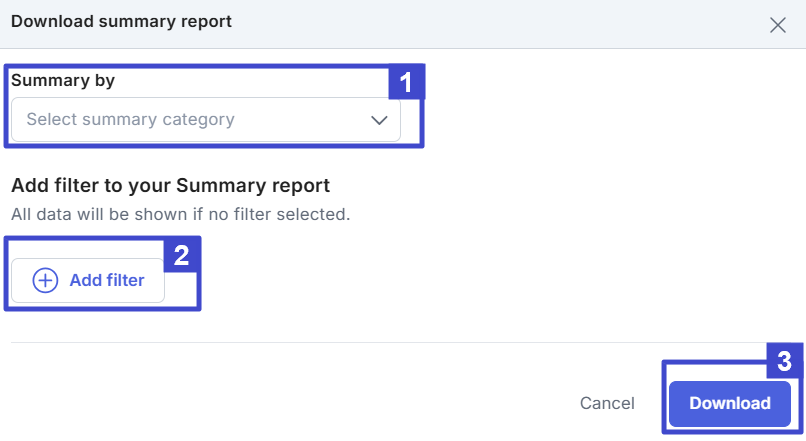The height and width of the screenshot is (441, 806).
Task: Click 'Select summary category' placeholder text
Action: pyautogui.click(x=130, y=120)
